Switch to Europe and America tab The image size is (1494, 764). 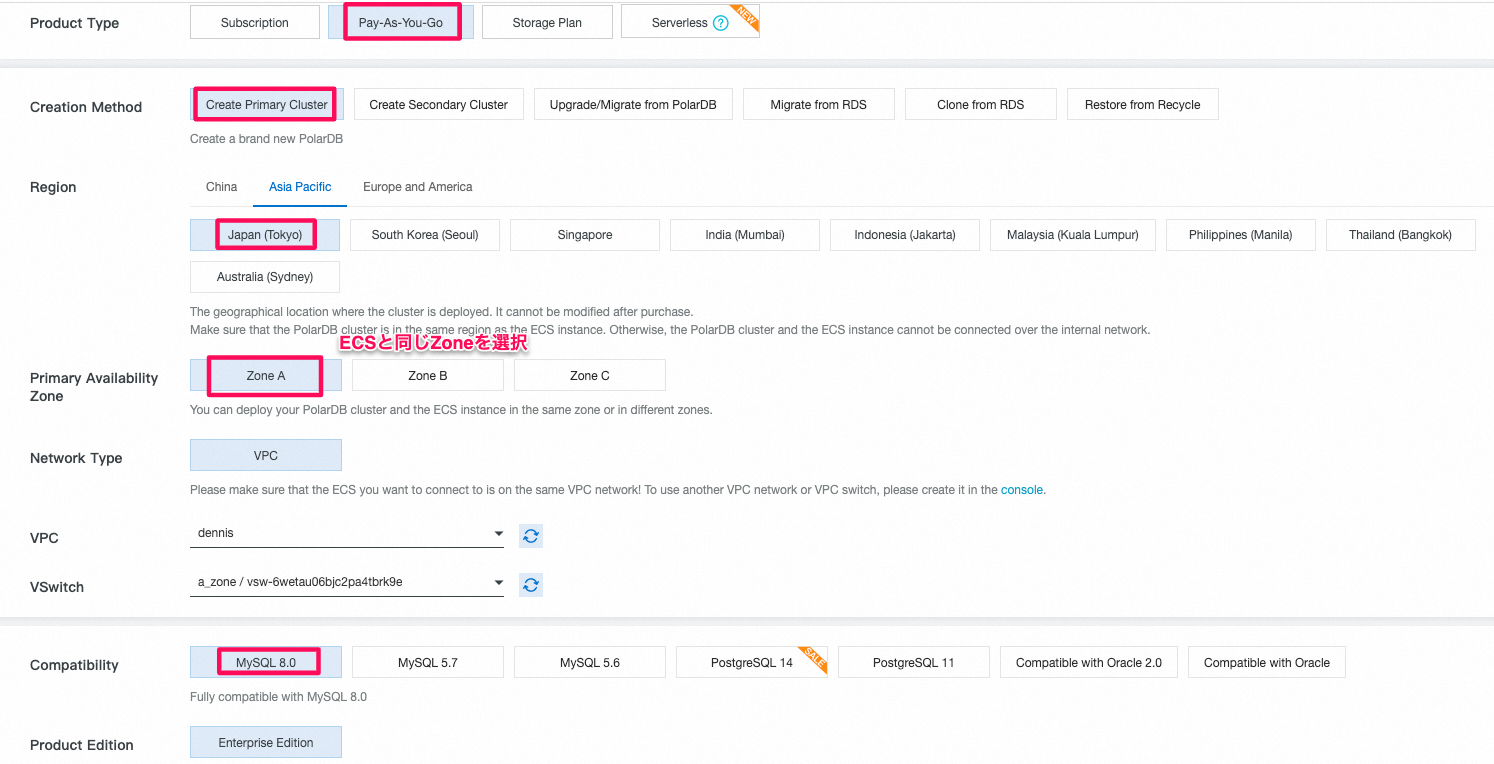(418, 187)
